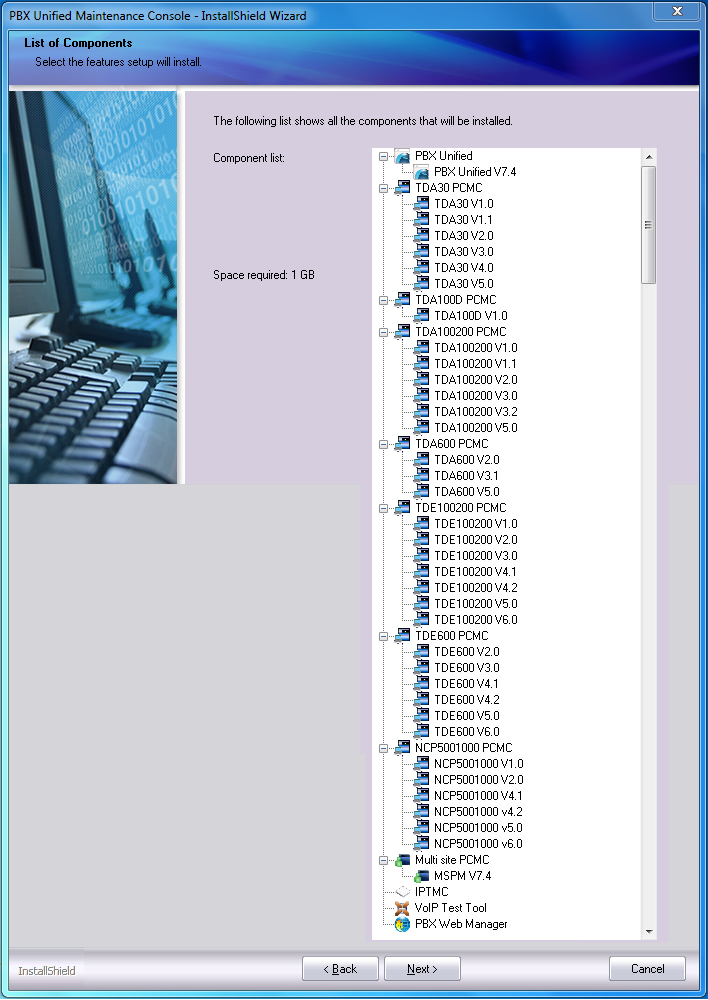This screenshot has width=708, height=1000.
Task: Collapse the TDA600 PCMC tree node
Action: point(383,444)
